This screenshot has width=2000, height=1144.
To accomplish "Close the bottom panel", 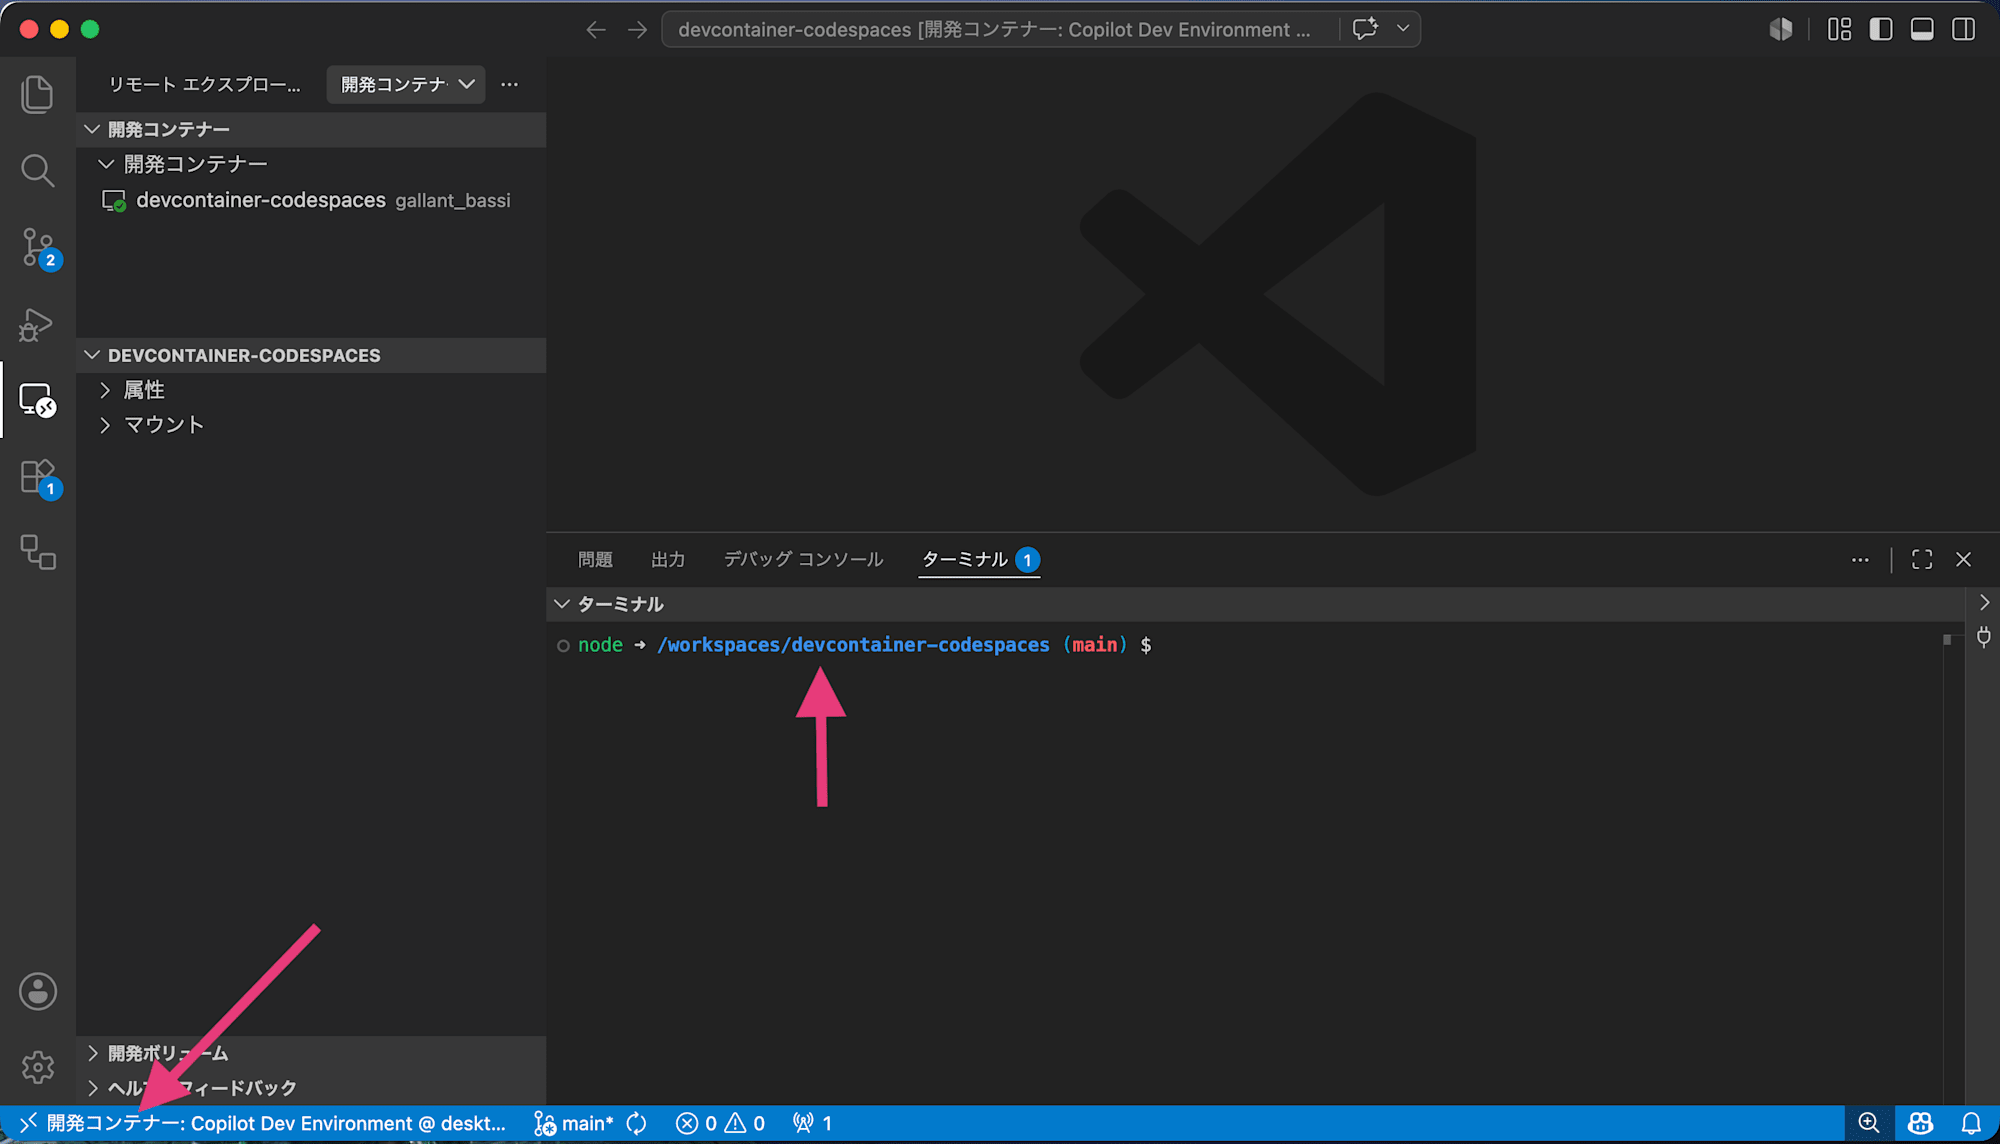I will click(1963, 560).
